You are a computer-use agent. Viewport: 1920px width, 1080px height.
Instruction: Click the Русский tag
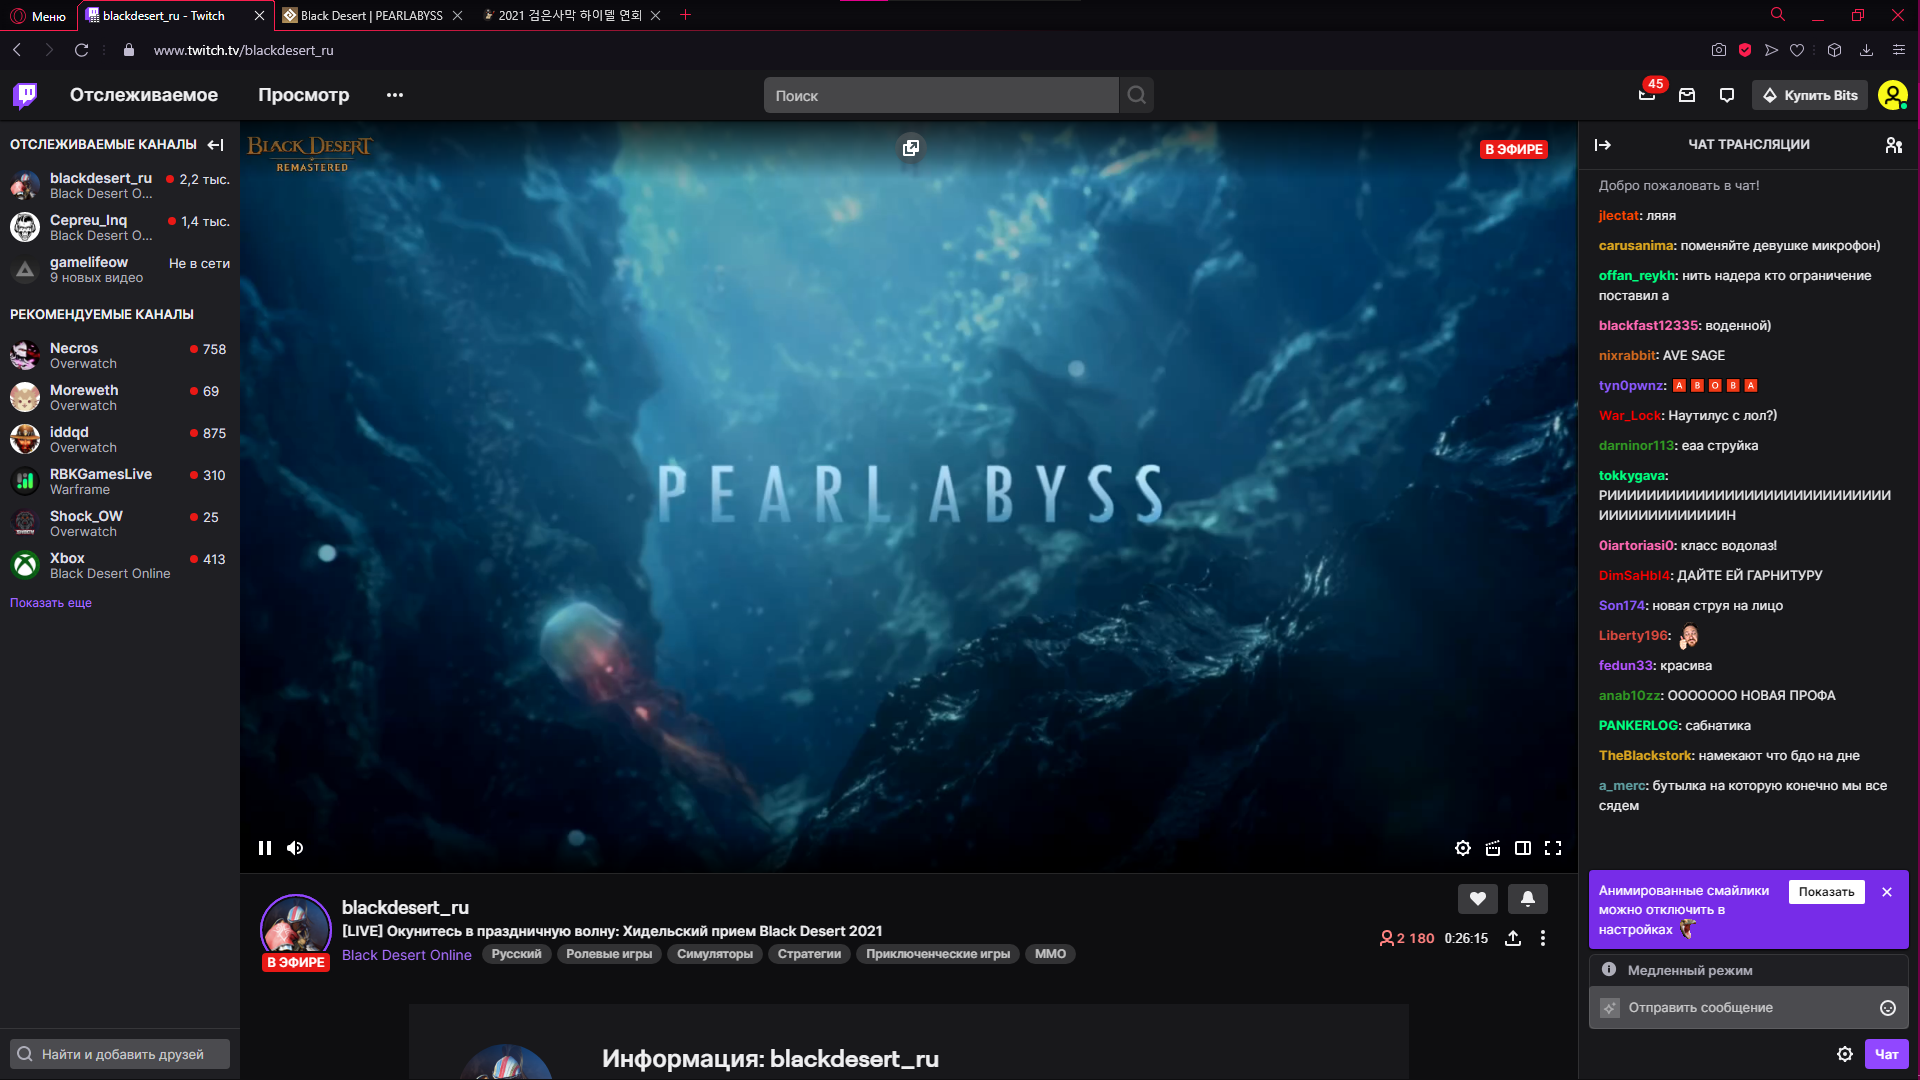pyautogui.click(x=516, y=954)
